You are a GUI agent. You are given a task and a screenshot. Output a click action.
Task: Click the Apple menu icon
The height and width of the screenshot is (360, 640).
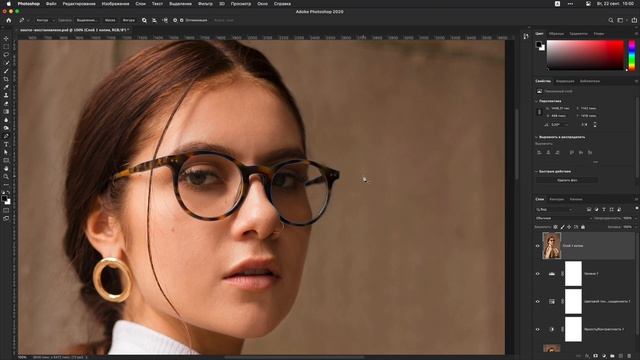(9, 4)
